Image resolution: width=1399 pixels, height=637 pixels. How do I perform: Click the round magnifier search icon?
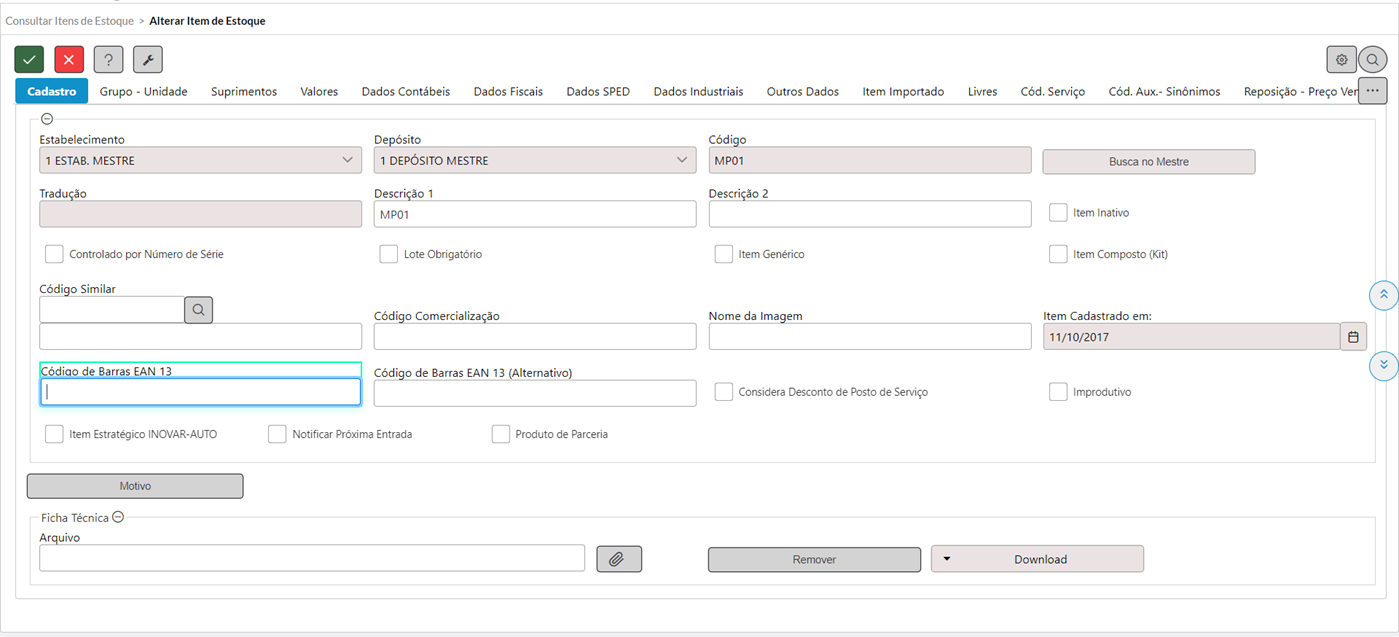(x=1373, y=59)
